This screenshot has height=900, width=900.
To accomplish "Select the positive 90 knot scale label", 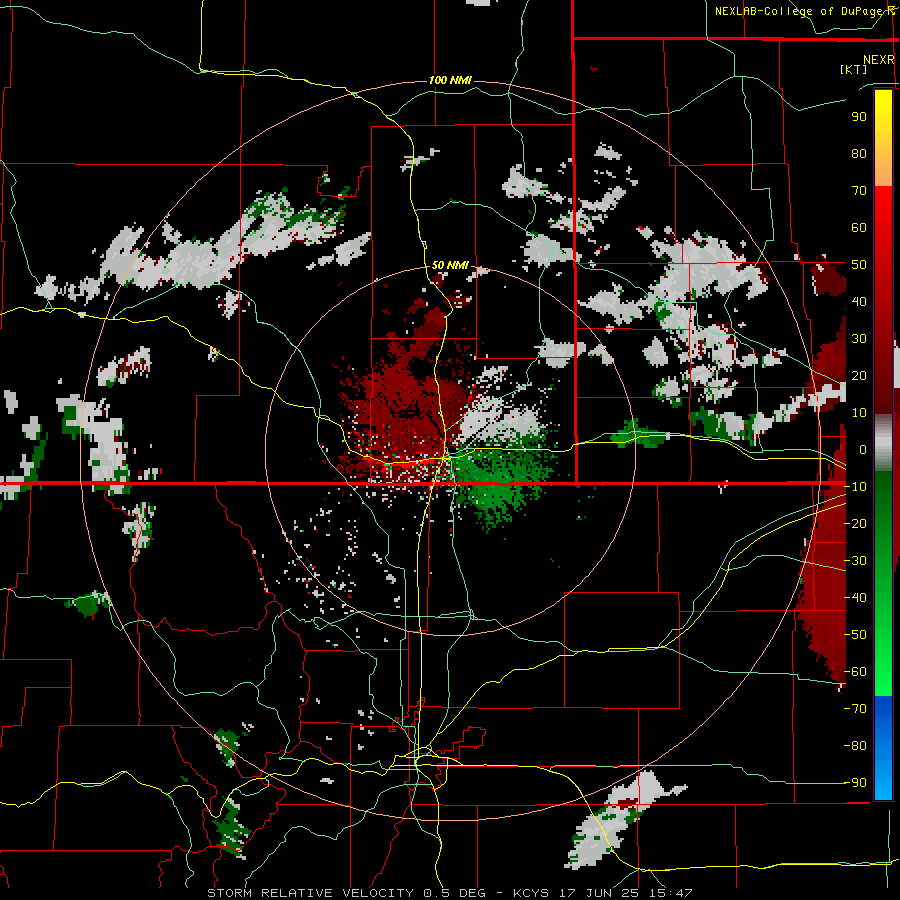I will pos(859,117).
